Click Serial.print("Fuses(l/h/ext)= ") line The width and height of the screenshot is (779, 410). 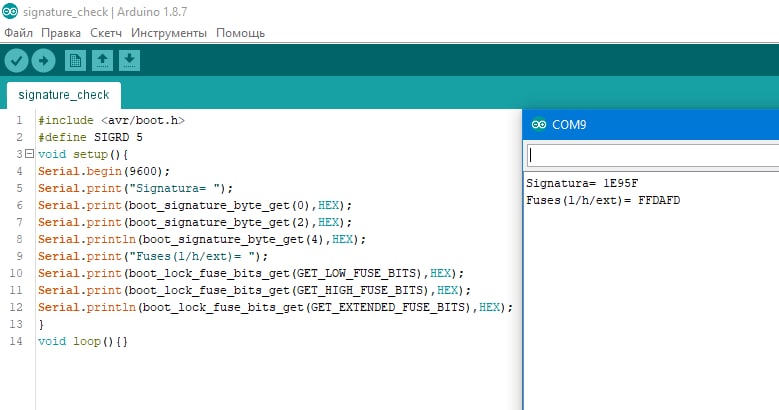click(153, 256)
